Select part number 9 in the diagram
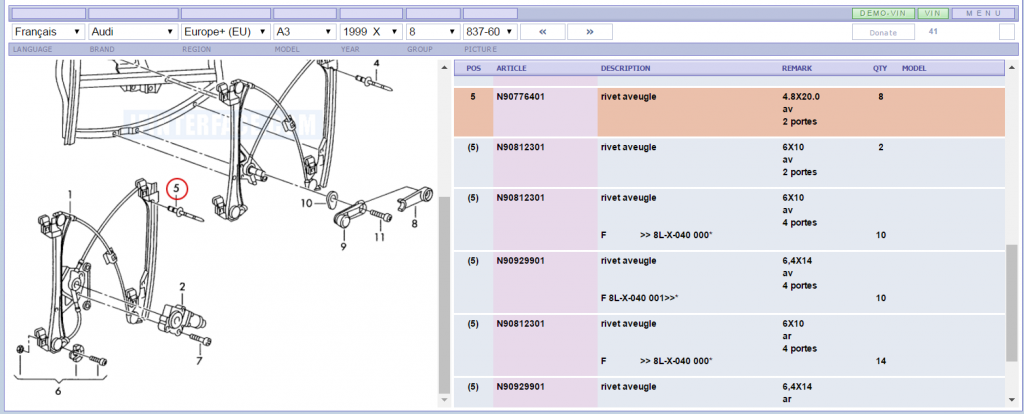This screenshot has height=414, width=1024. coord(342,246)
